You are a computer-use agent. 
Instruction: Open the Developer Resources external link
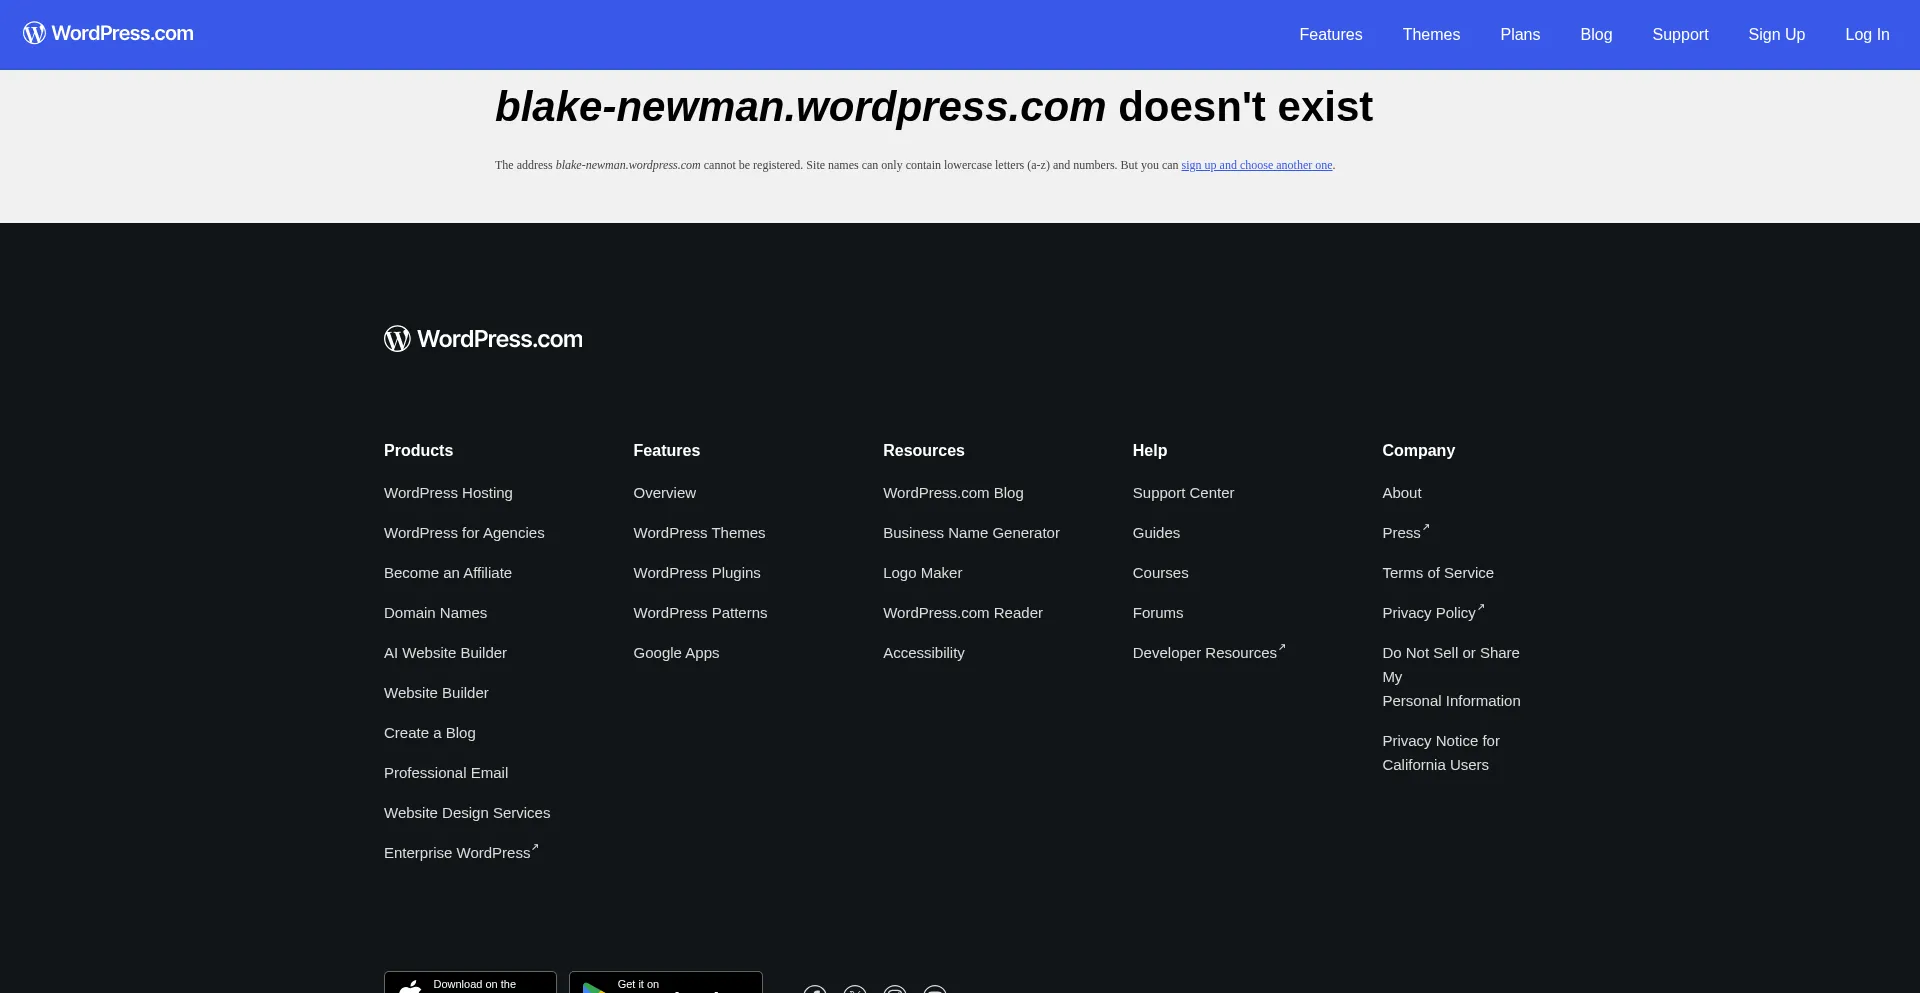(x=1209, y=652)
